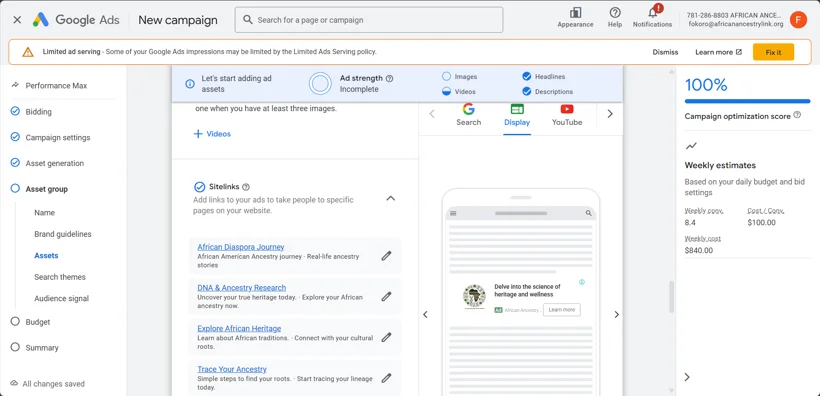The height and width of the screenshot is (396, 820).
Task: Click the Videos half-filled status circle
Action: tap(446, 92)
